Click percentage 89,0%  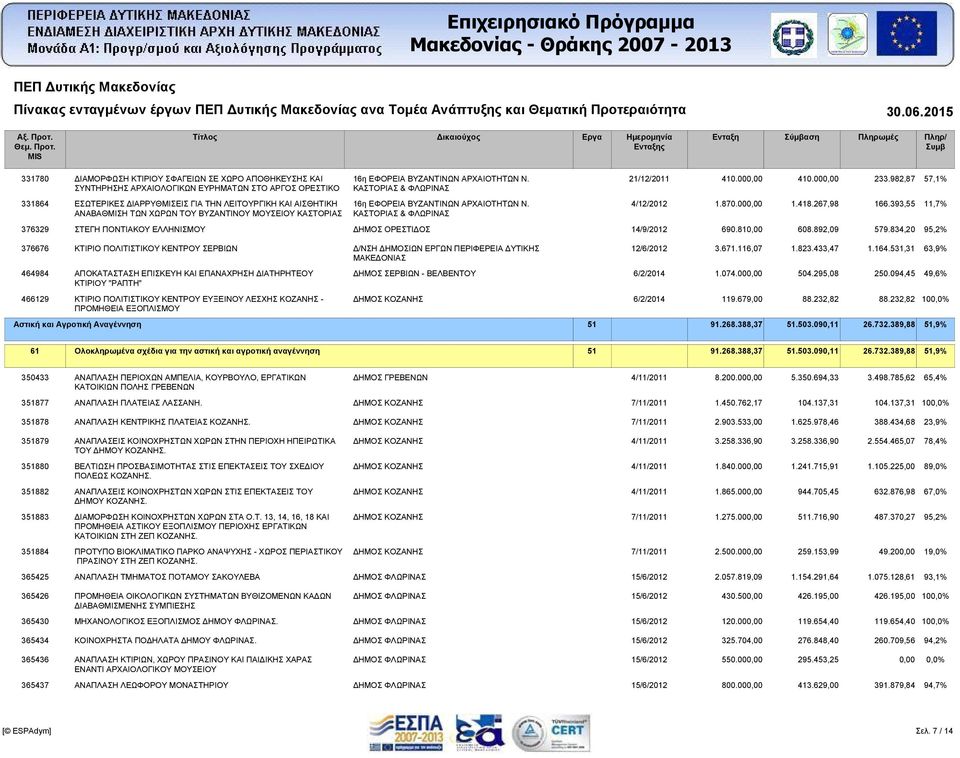(x=935, y=467)
